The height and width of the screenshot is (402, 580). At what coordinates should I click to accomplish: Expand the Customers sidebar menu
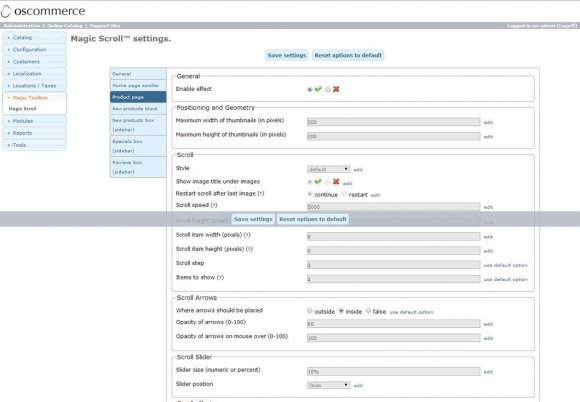pos(34,62)
